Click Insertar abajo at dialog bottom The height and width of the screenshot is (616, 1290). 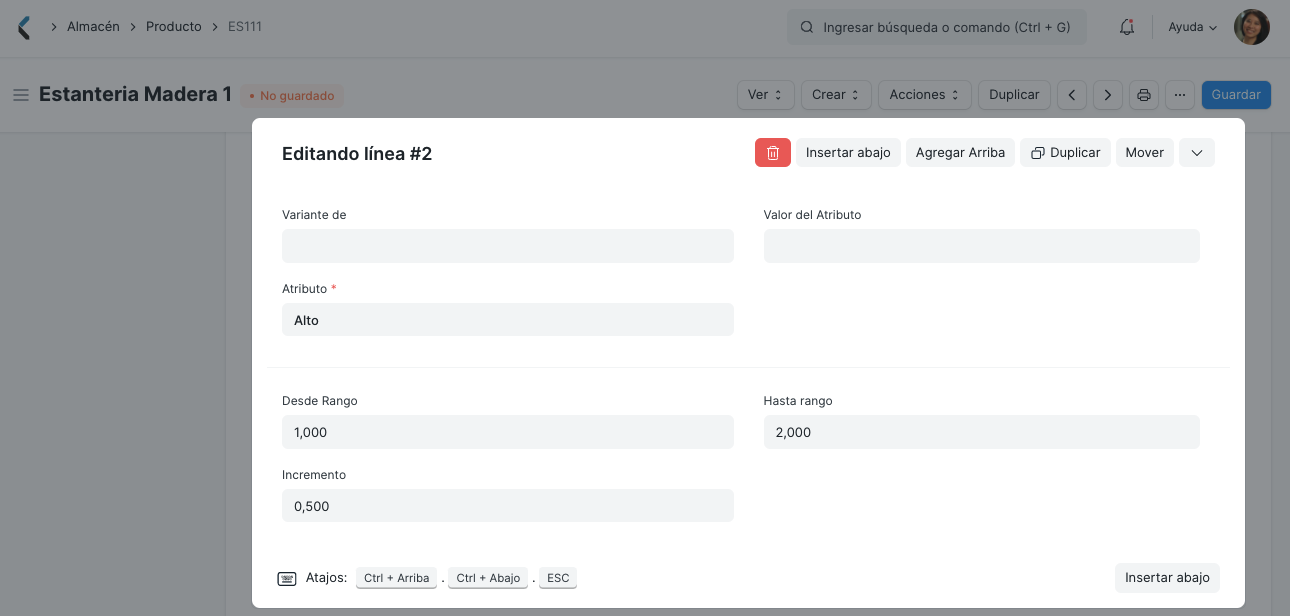click(1167, 577)
